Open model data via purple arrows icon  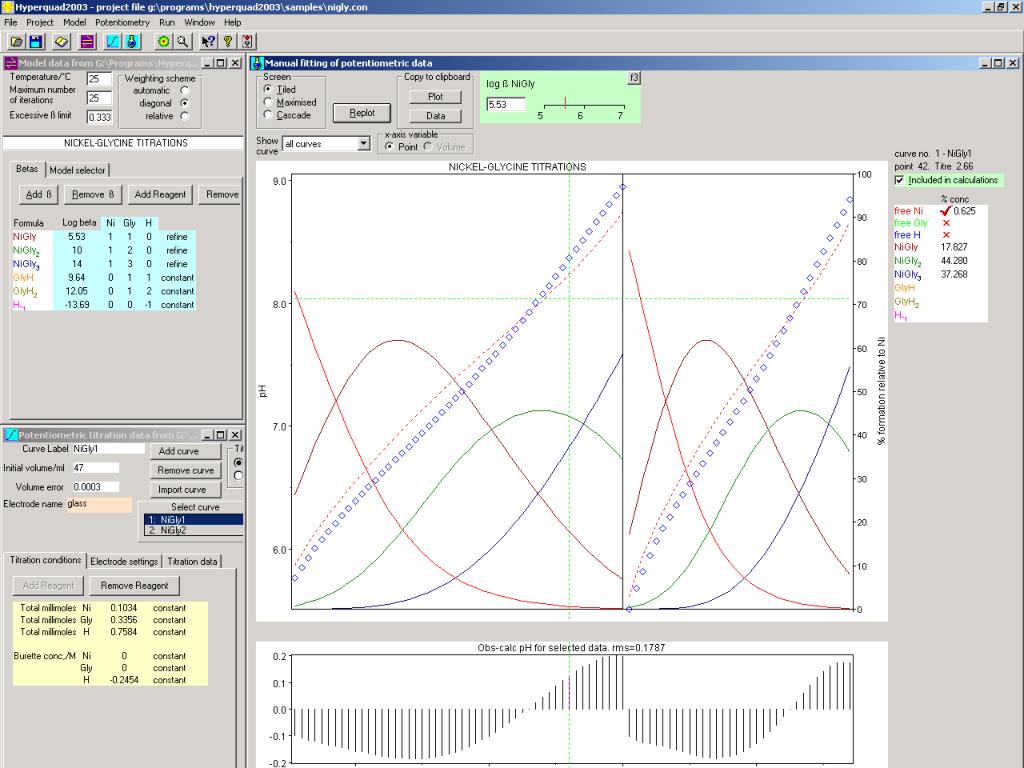tap(88, 42)
